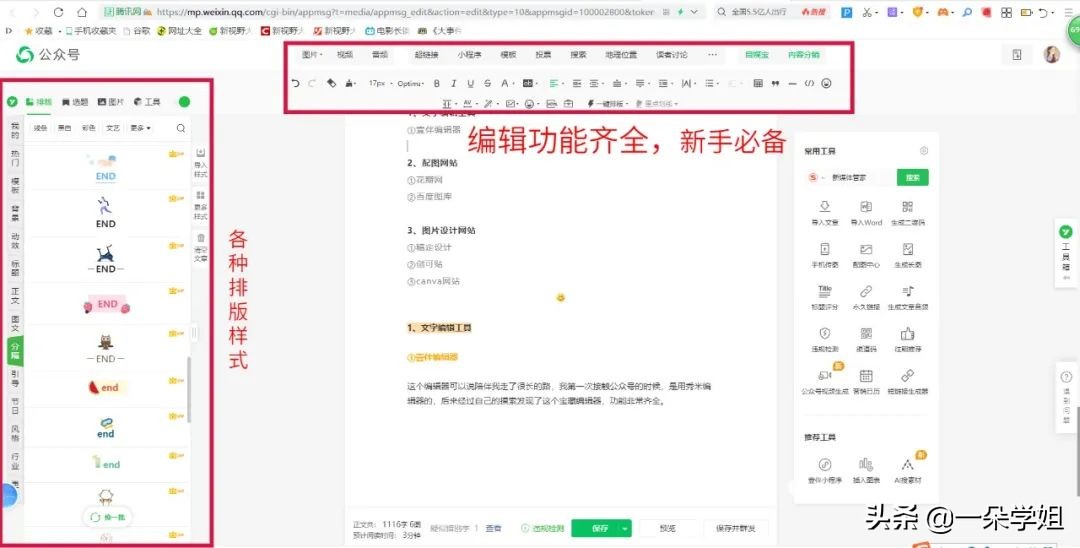Open the bulleted list dropdown
Image resolution: width=1080 pixels, height=548 pixels.
click(711, 83)
